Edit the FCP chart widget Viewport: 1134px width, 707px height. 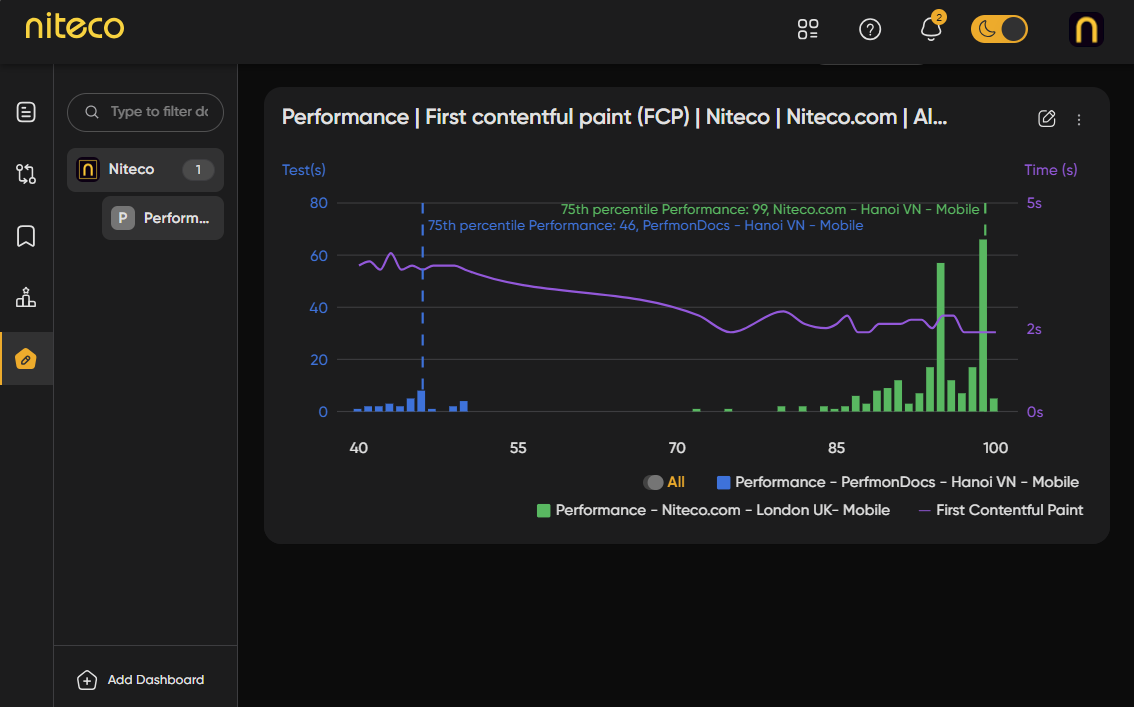click(1046, 119)
